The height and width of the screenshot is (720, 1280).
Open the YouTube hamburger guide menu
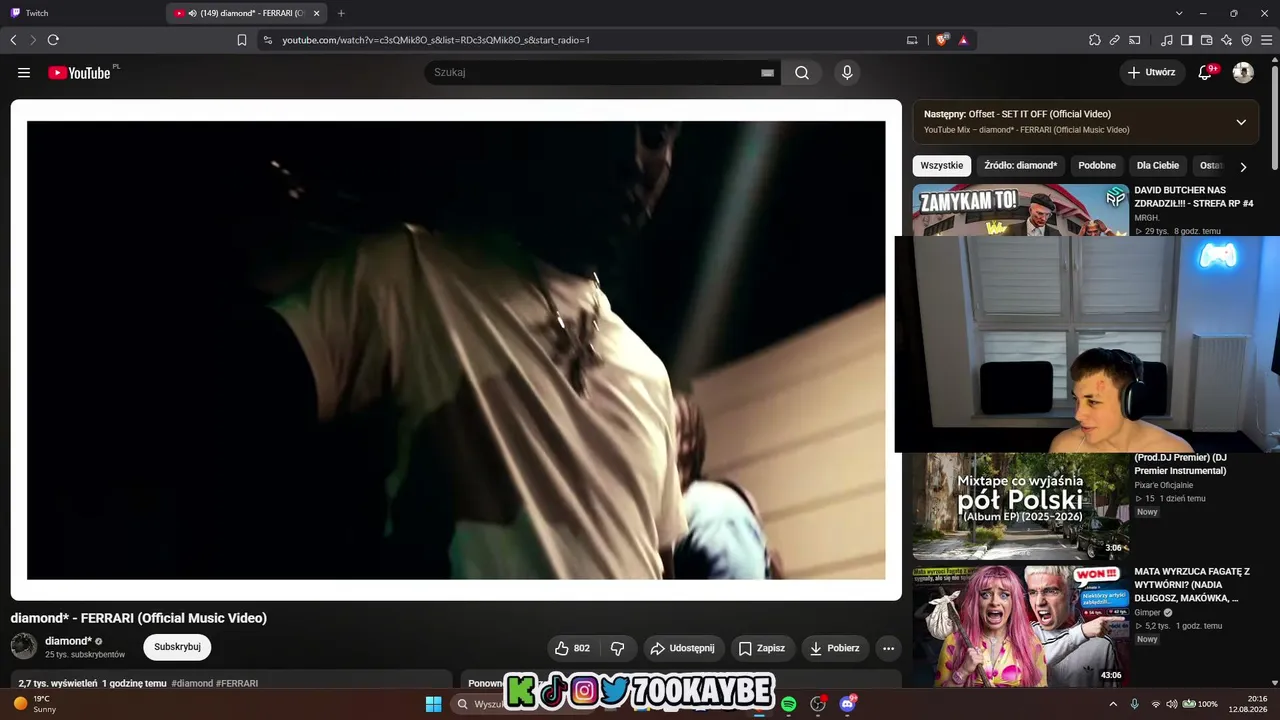point(24,73)
